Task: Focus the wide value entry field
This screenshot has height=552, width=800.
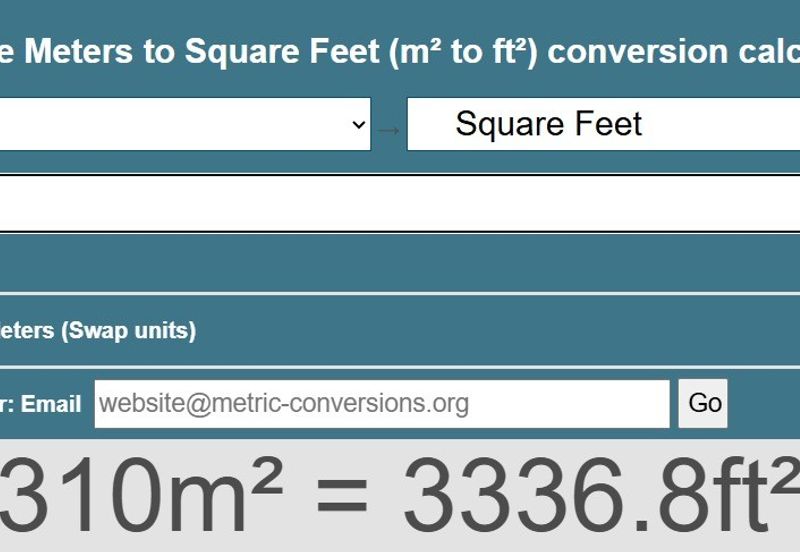Action: pos(400,204)
